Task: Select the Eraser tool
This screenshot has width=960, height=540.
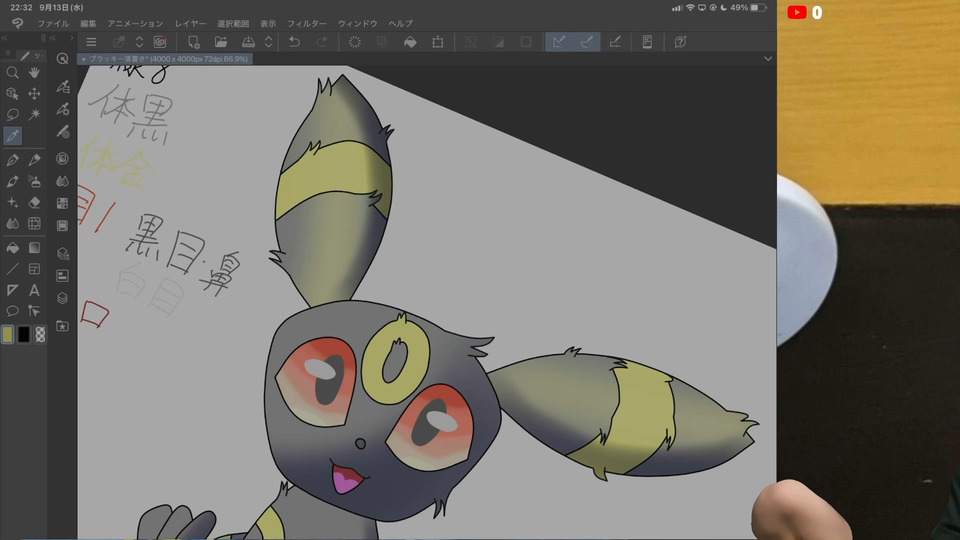Action: 34,202
